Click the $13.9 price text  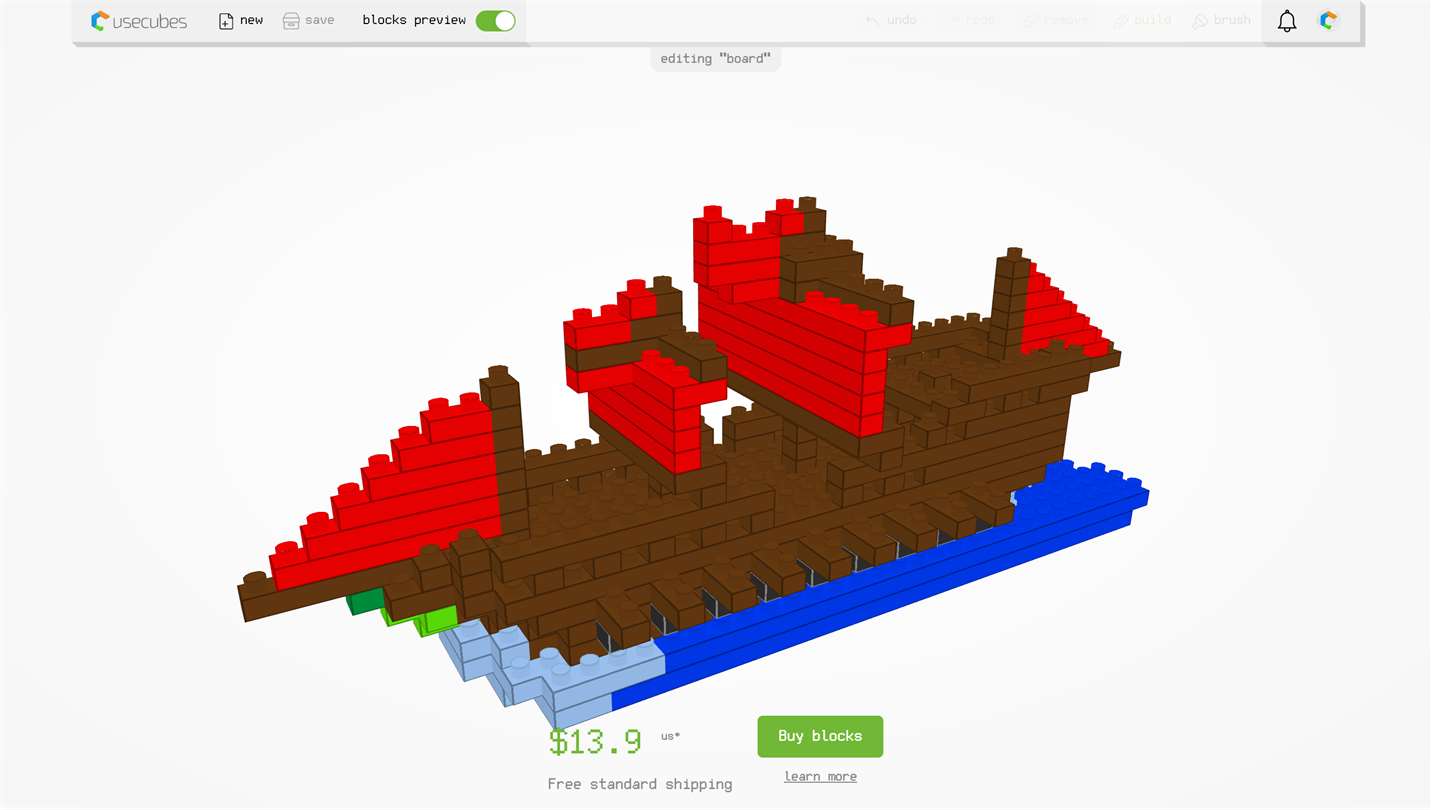[595, 741]
